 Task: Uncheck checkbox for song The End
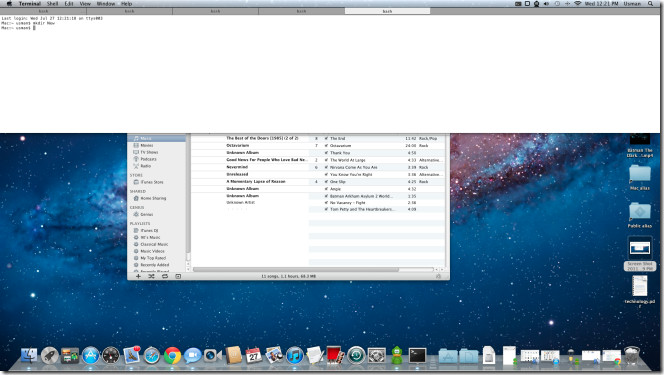click(326, 138)
